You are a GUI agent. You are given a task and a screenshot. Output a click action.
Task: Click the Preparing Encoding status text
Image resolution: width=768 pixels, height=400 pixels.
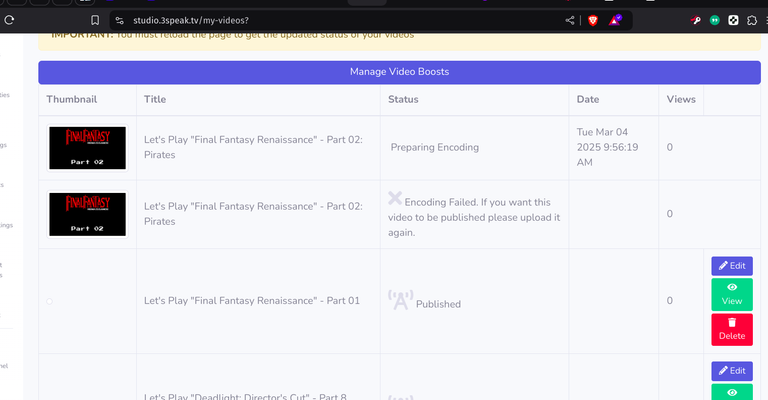[x=434, y=147]
